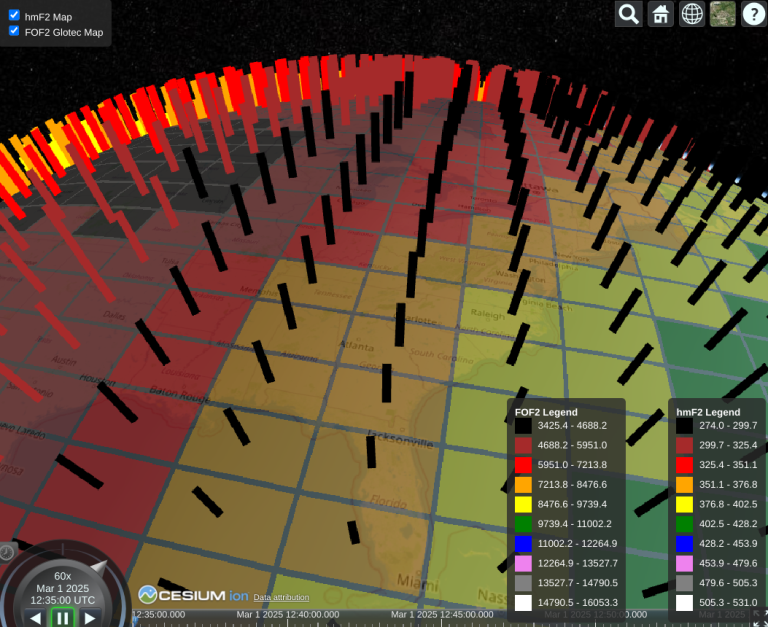This screenshot has width=768, height=627.
Task: Open the base layer imagery picker
Action: tap(723, 14)
